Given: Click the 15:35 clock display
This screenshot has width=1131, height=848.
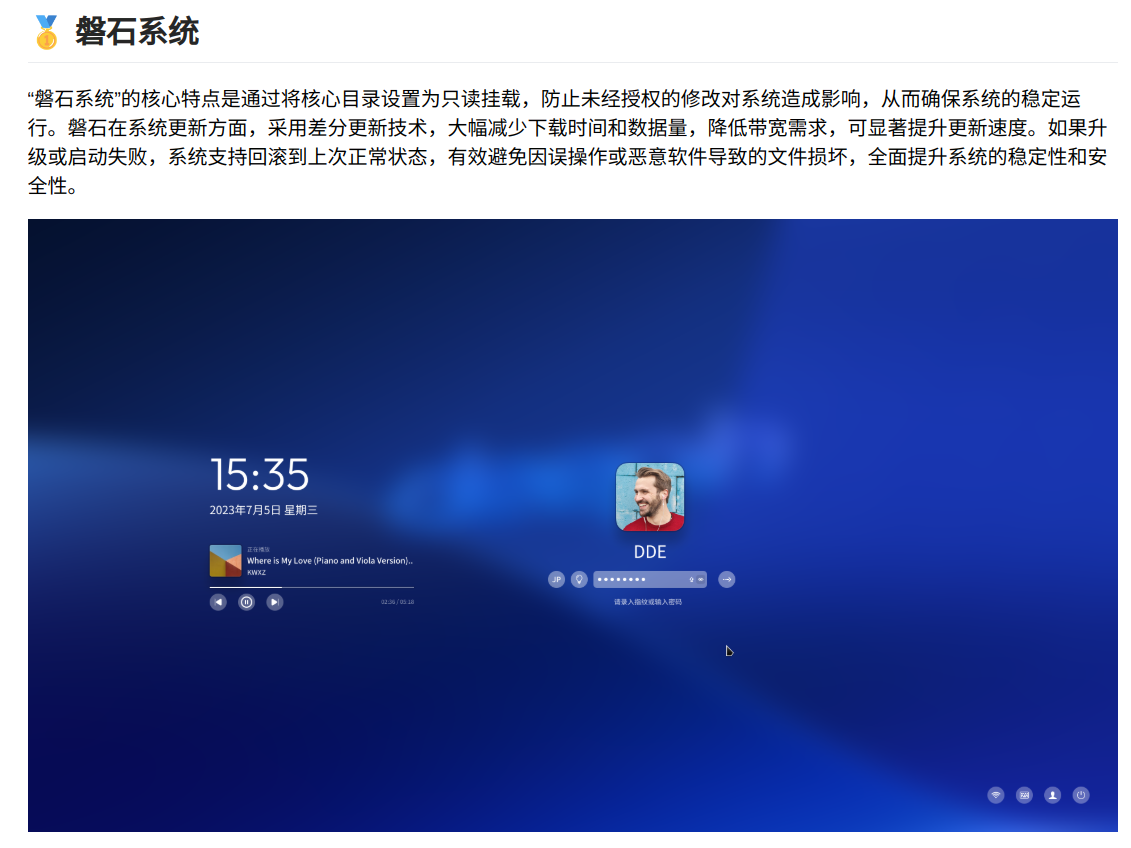Looking at the screenshot, I should 260,475.
